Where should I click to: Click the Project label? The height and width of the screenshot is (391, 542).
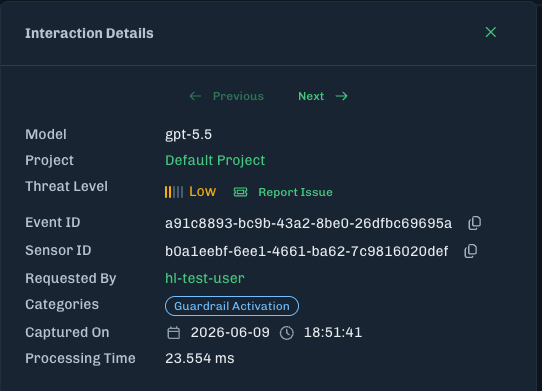coord(49,160)
